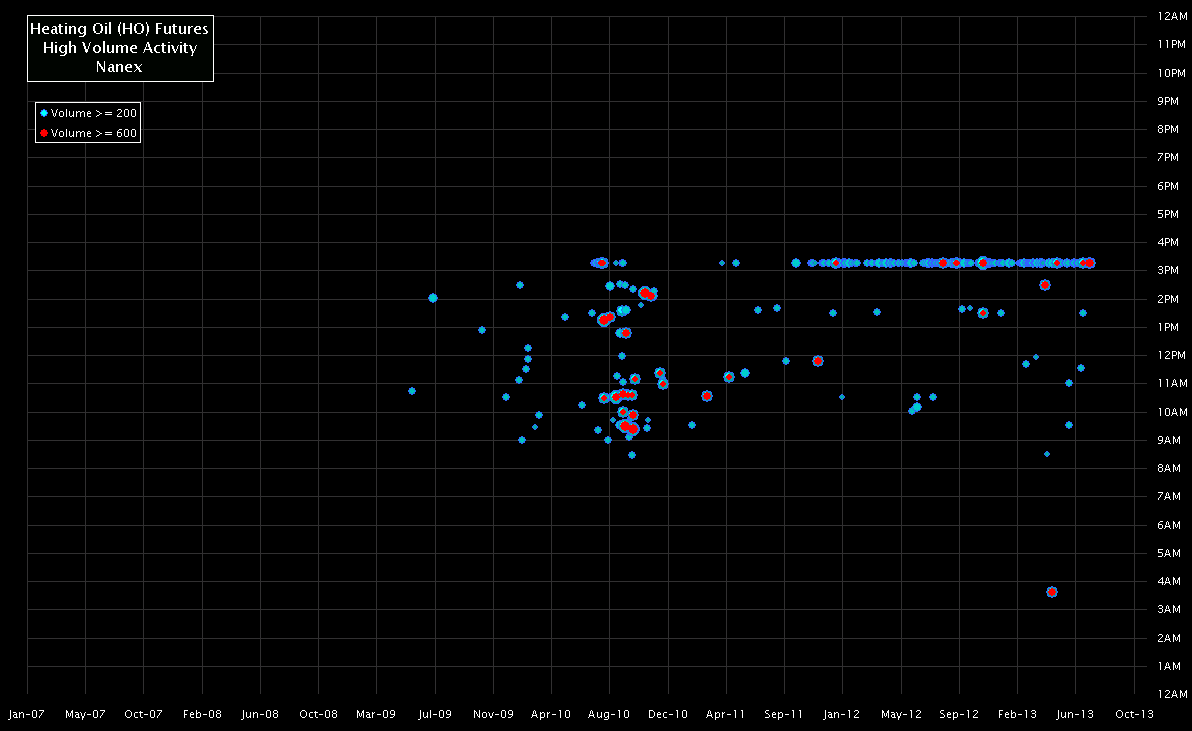Click the 'Aug-10' date axis label
This screenshot has height=731, width=1192.
(x=609, y=714)
